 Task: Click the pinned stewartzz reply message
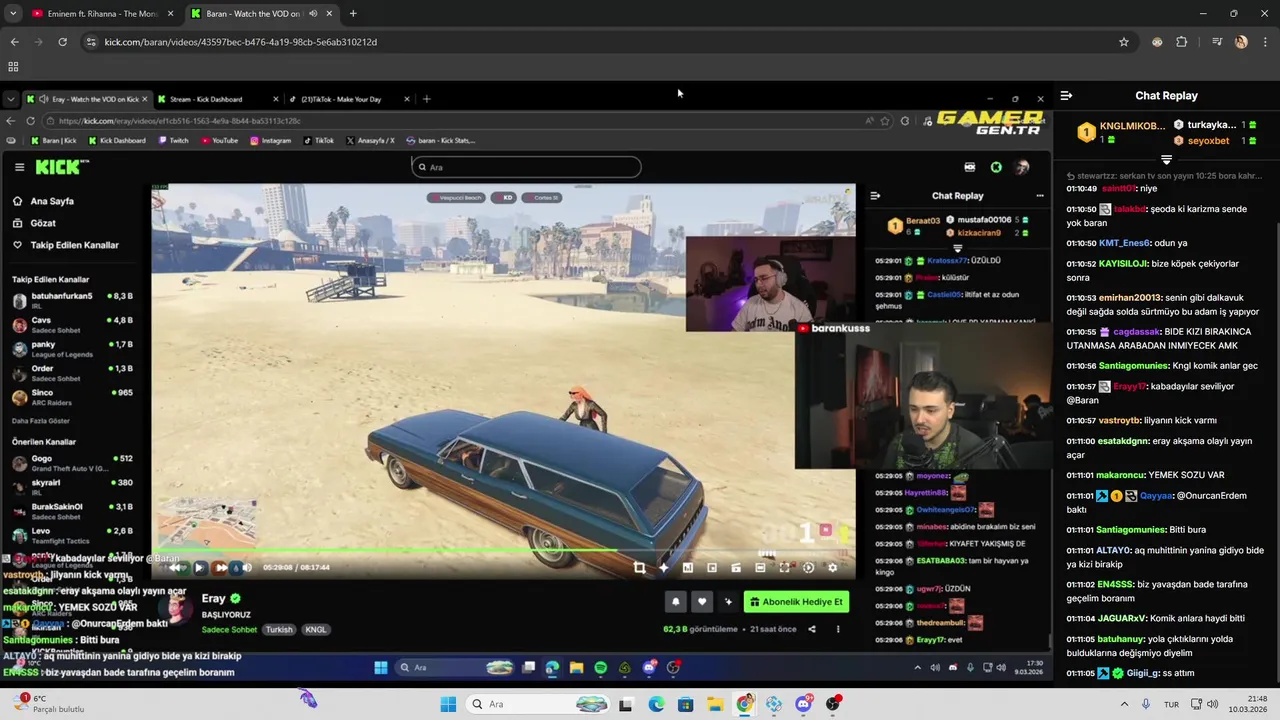[x=1163, y=176]
